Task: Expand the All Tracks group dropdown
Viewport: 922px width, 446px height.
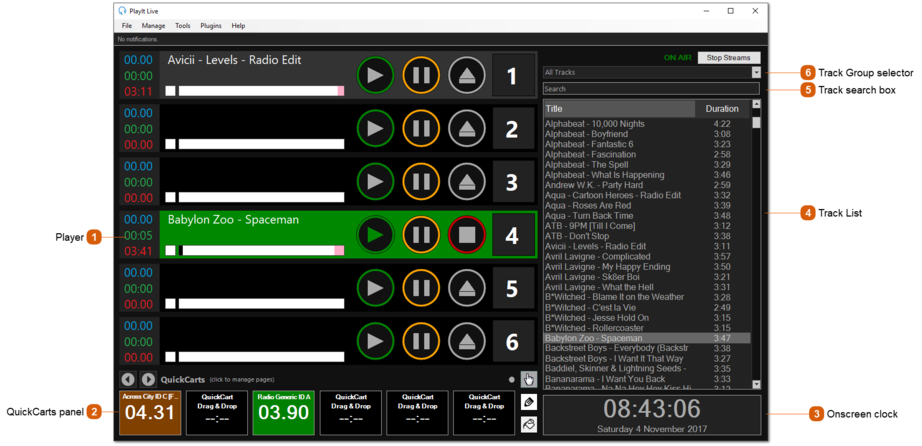Action: pos(756,72)
